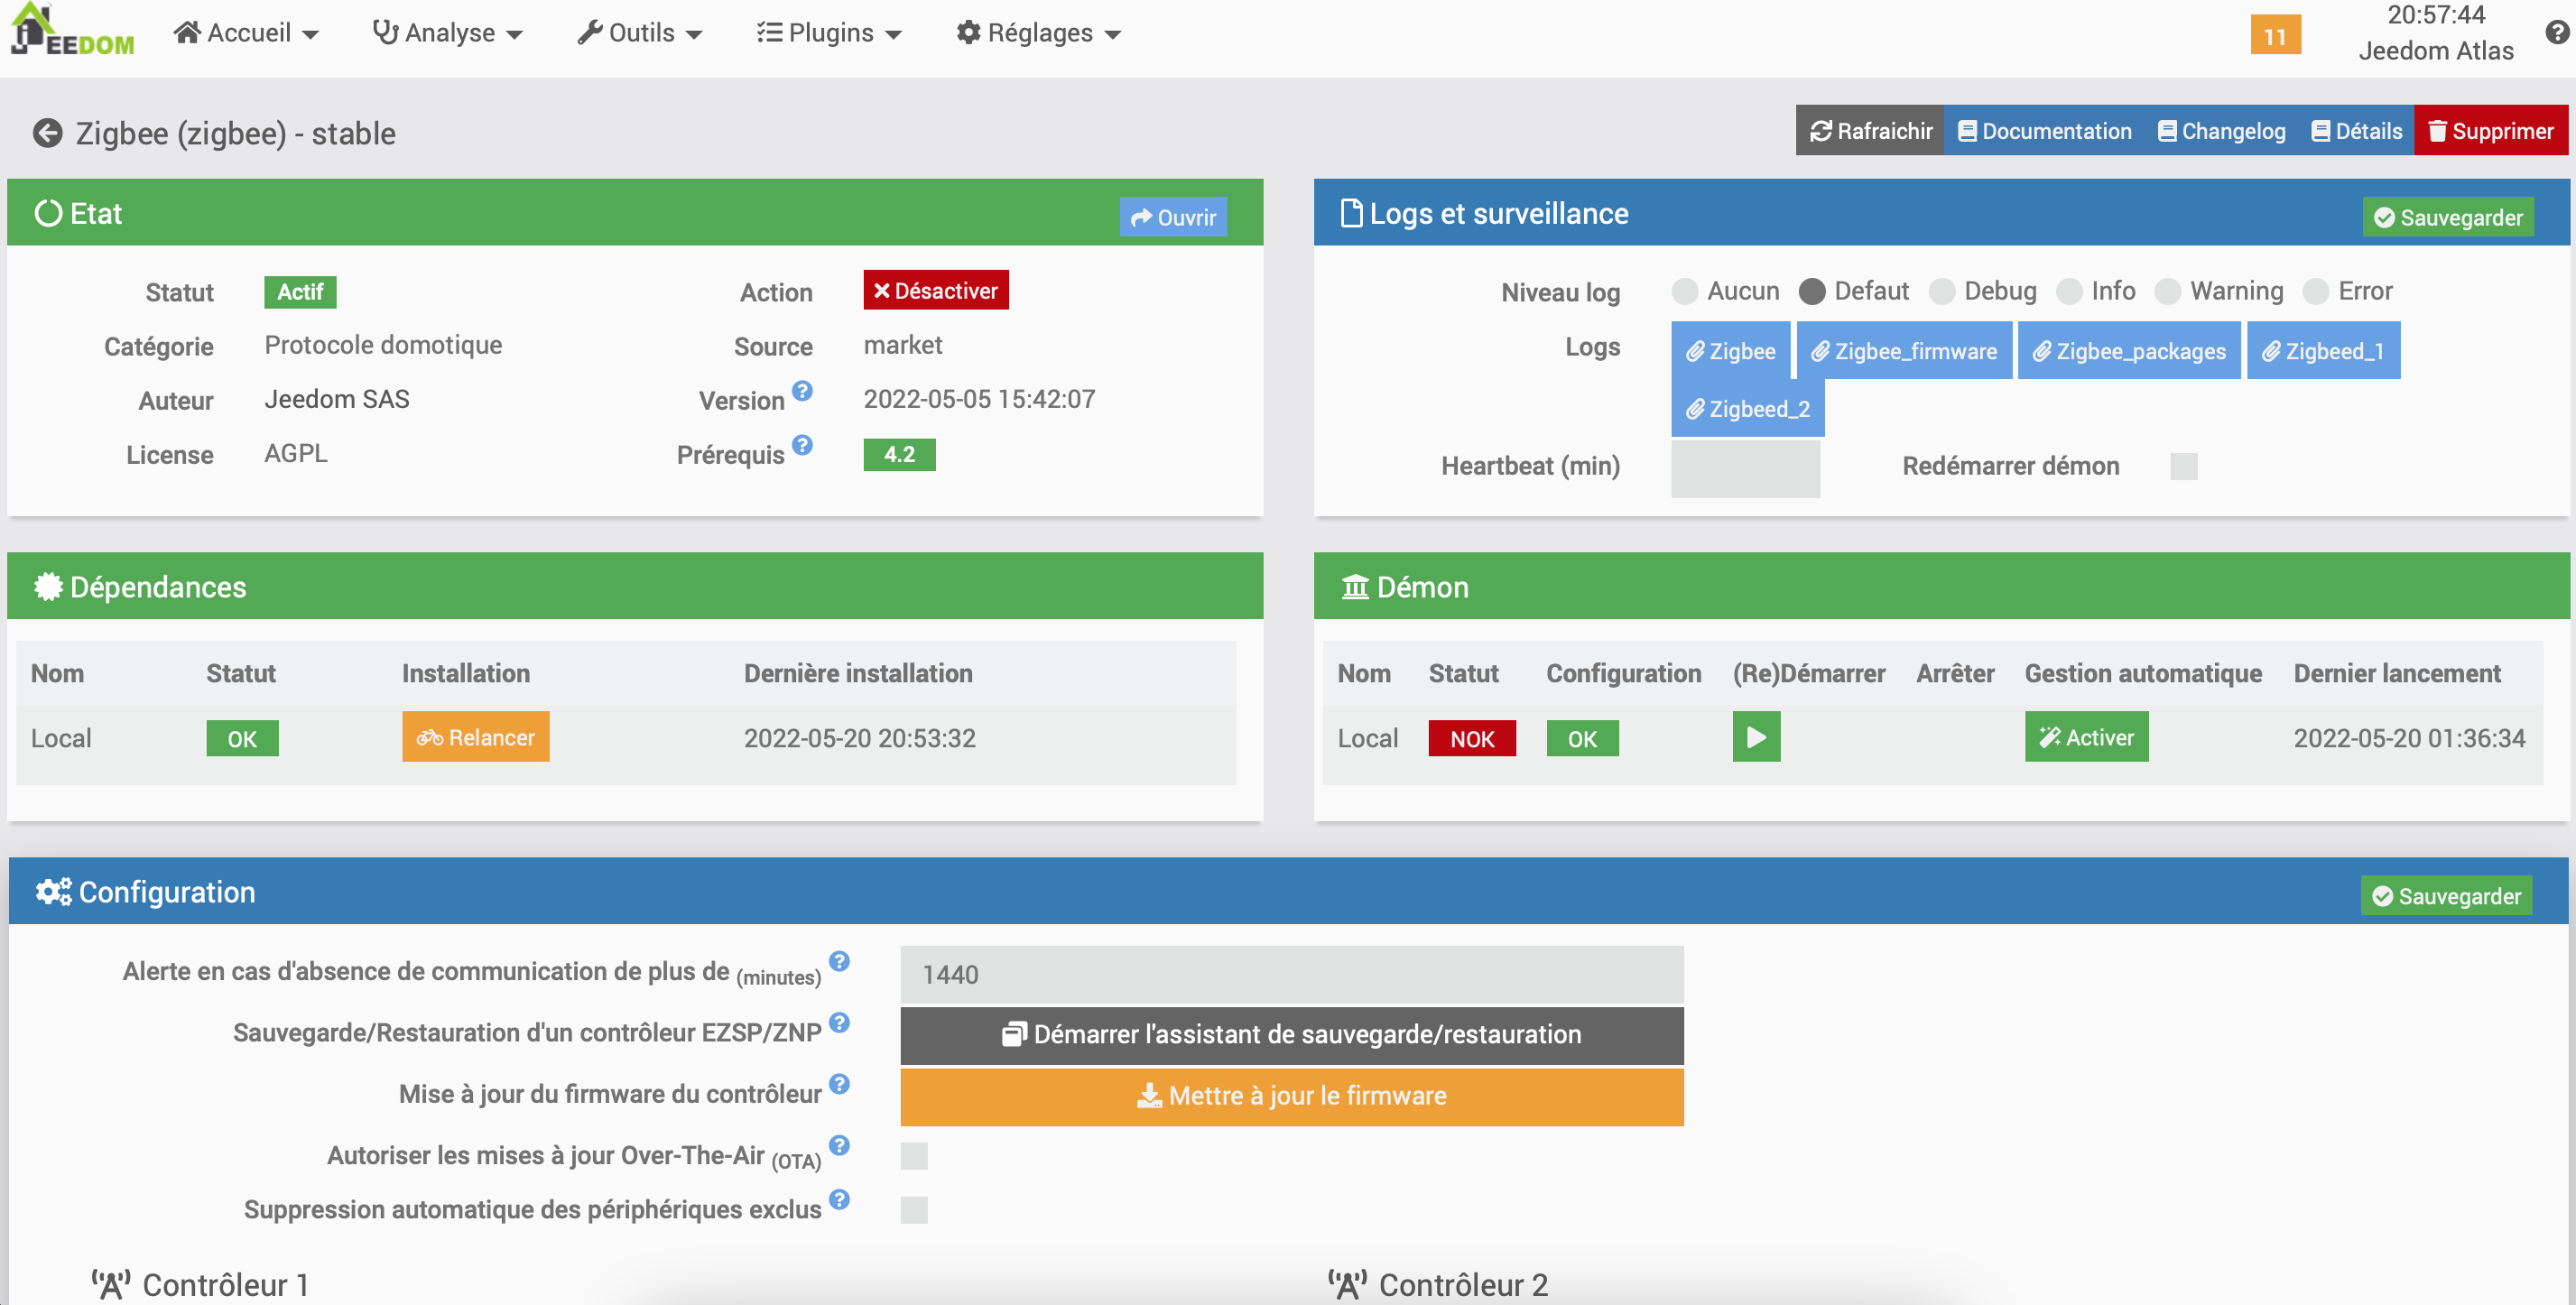Expand the Réglages dropdown menu
Viewport: 2576px width, 1305px height.
point(1039,33)
